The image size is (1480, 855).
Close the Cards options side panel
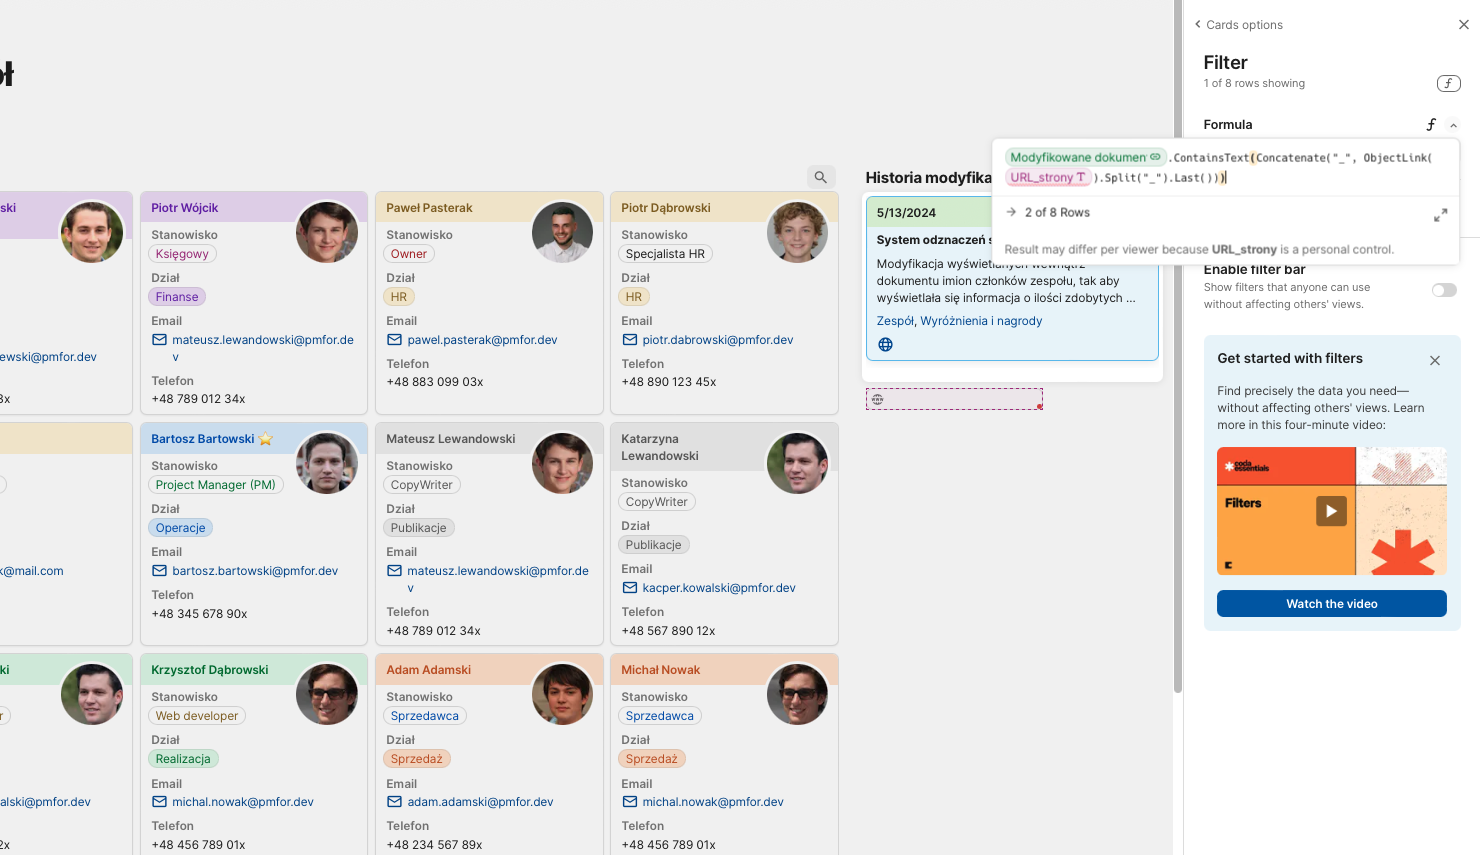1463,25
